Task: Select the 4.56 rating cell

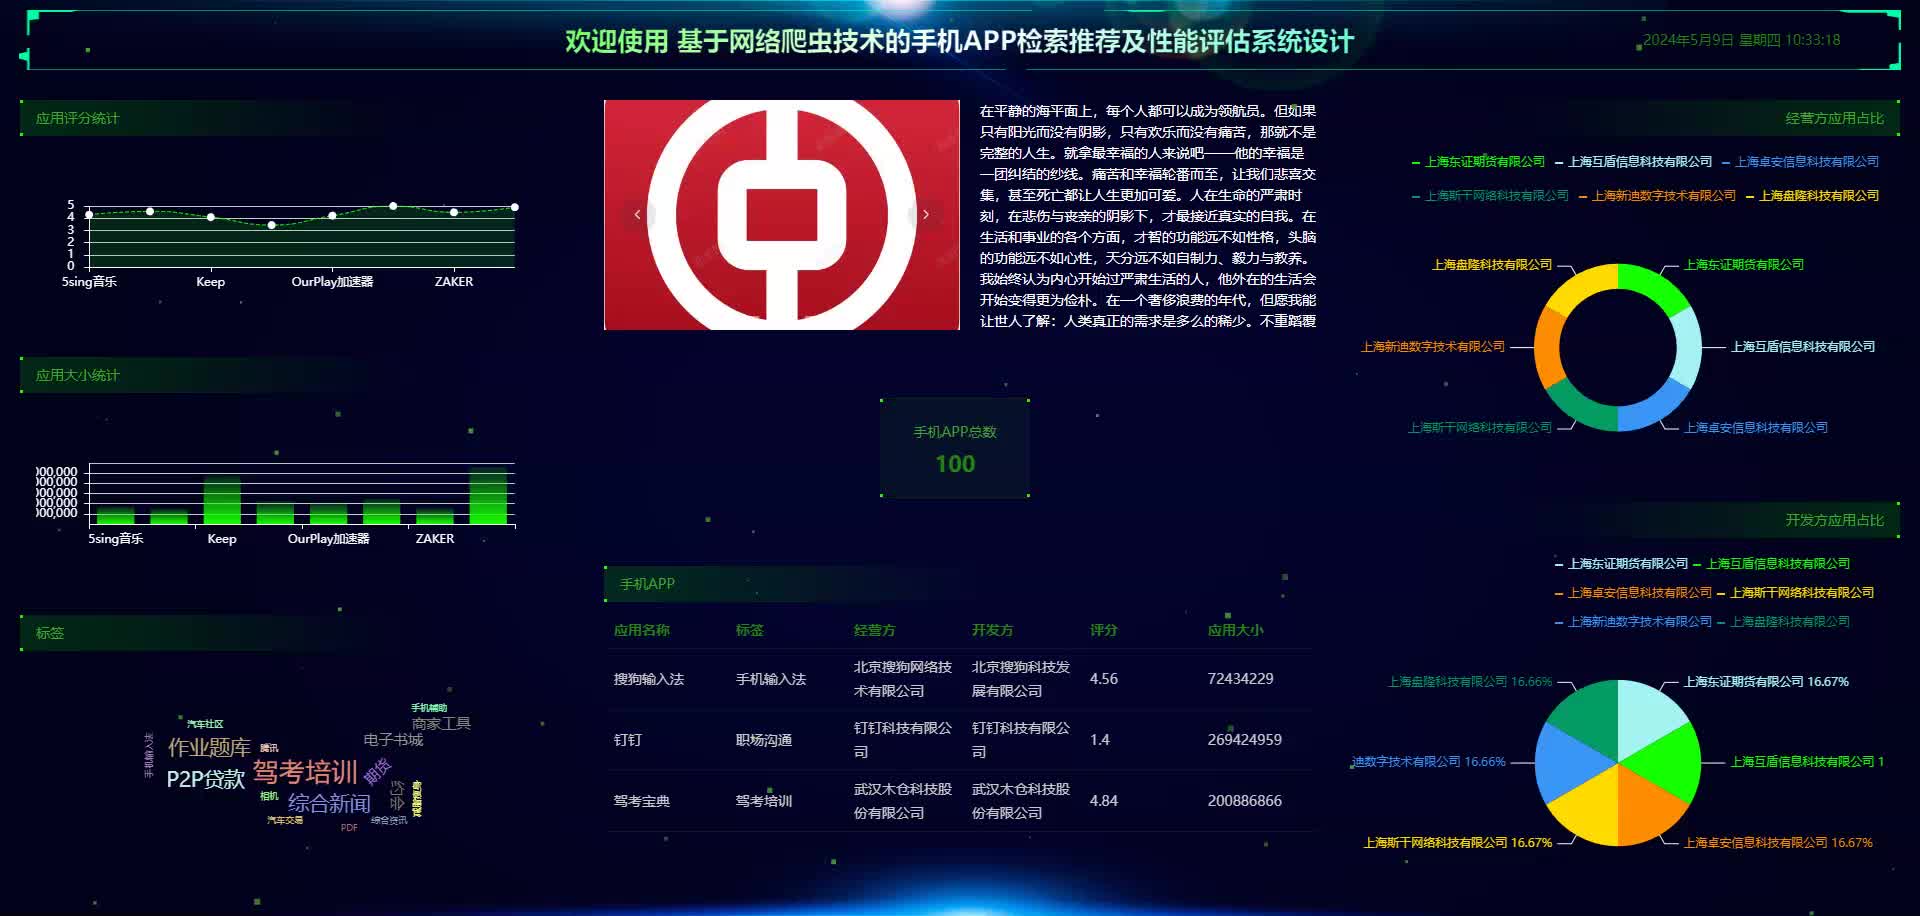Action: [1104, 679]
